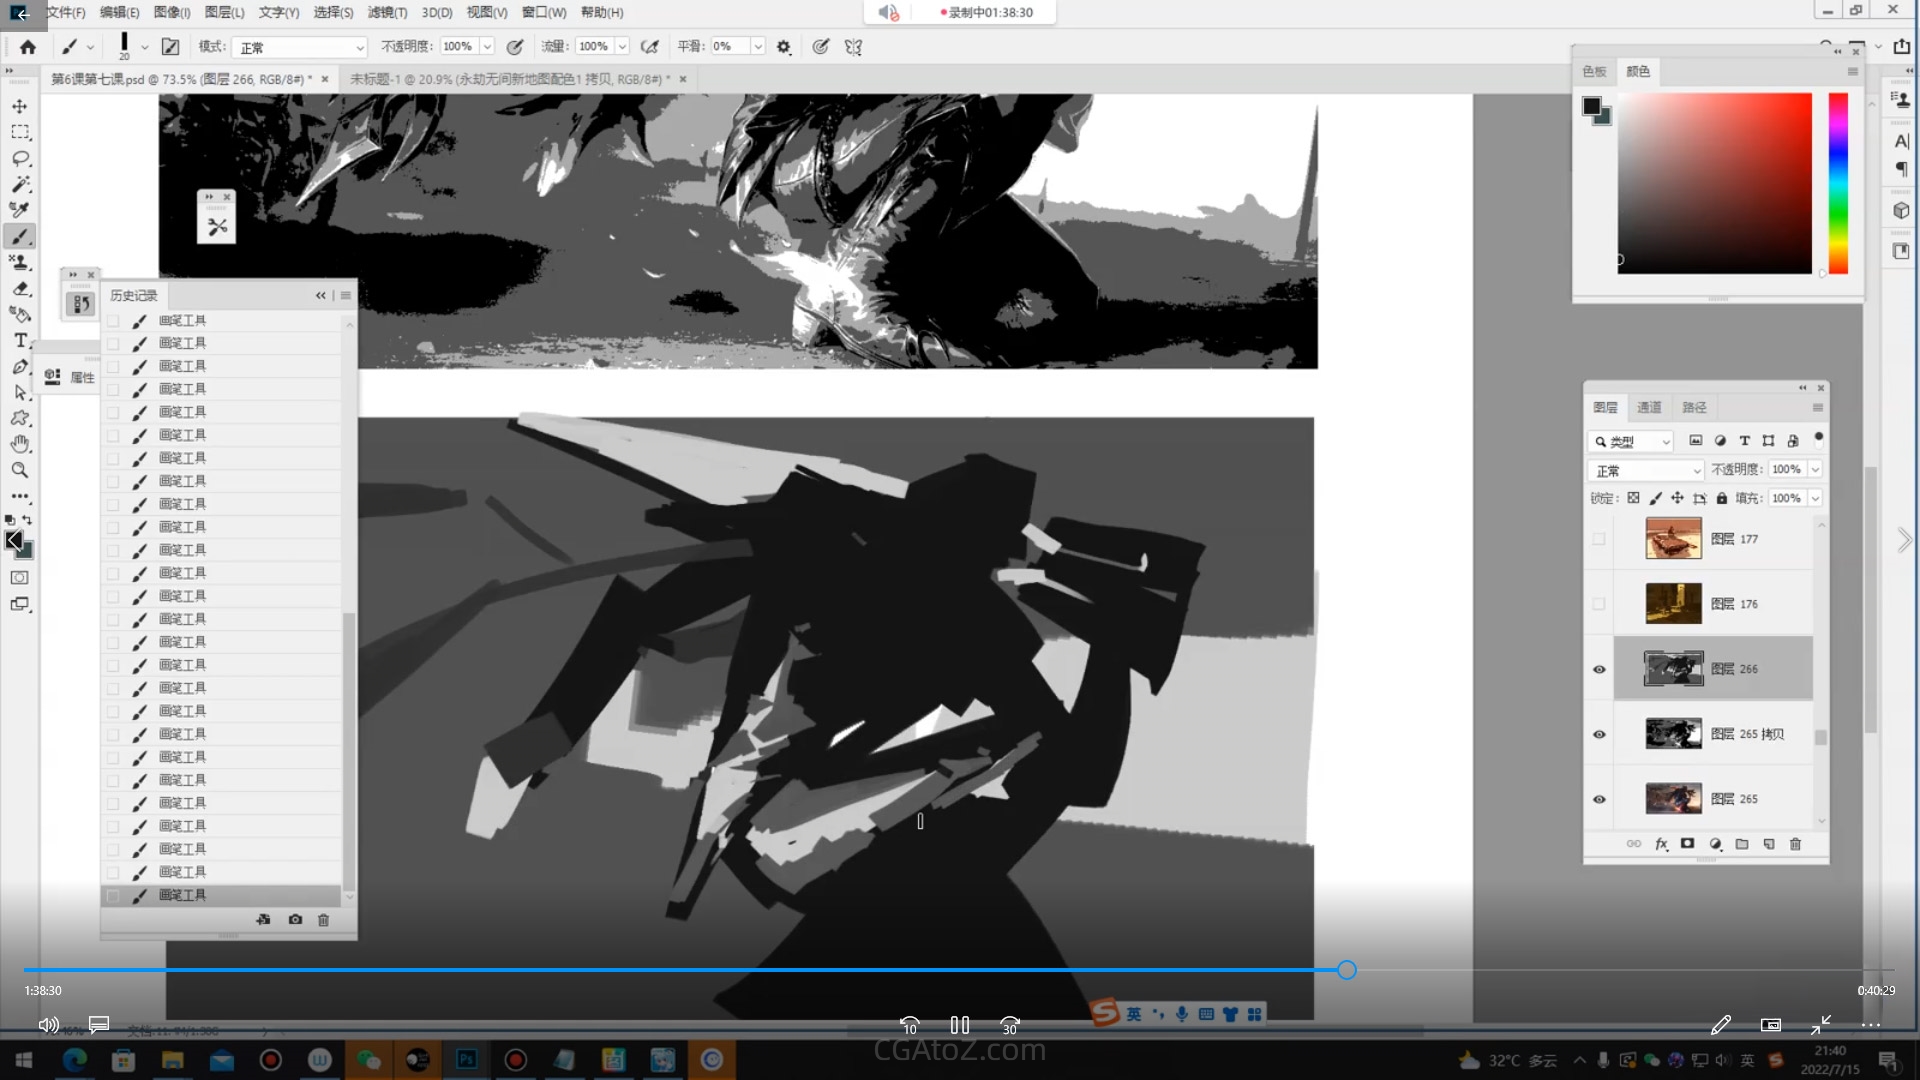Image resolution: width=1920 pixels, height=1080 pixels.
Task: Select the Lasso tool
Action: pos(20,158)
